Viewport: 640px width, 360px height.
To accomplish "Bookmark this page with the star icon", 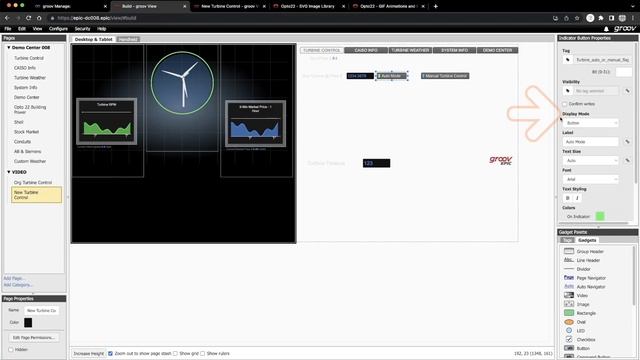I will tap(577, 18).
